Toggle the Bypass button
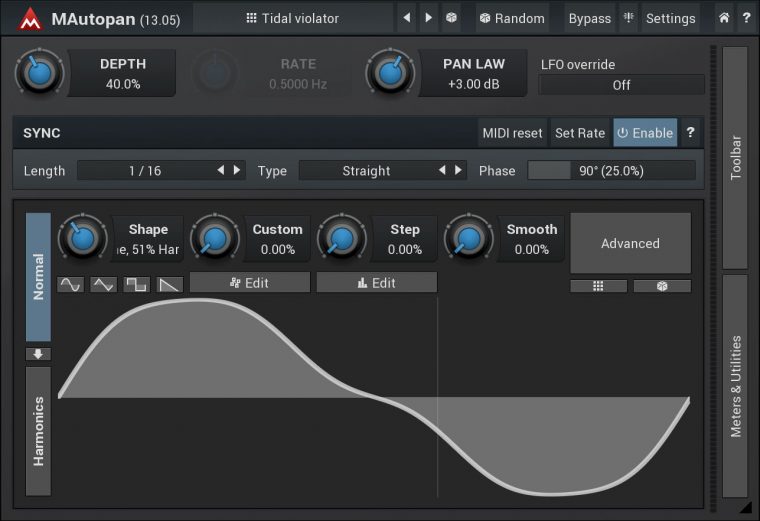760x521 pixels. (589, 18)
